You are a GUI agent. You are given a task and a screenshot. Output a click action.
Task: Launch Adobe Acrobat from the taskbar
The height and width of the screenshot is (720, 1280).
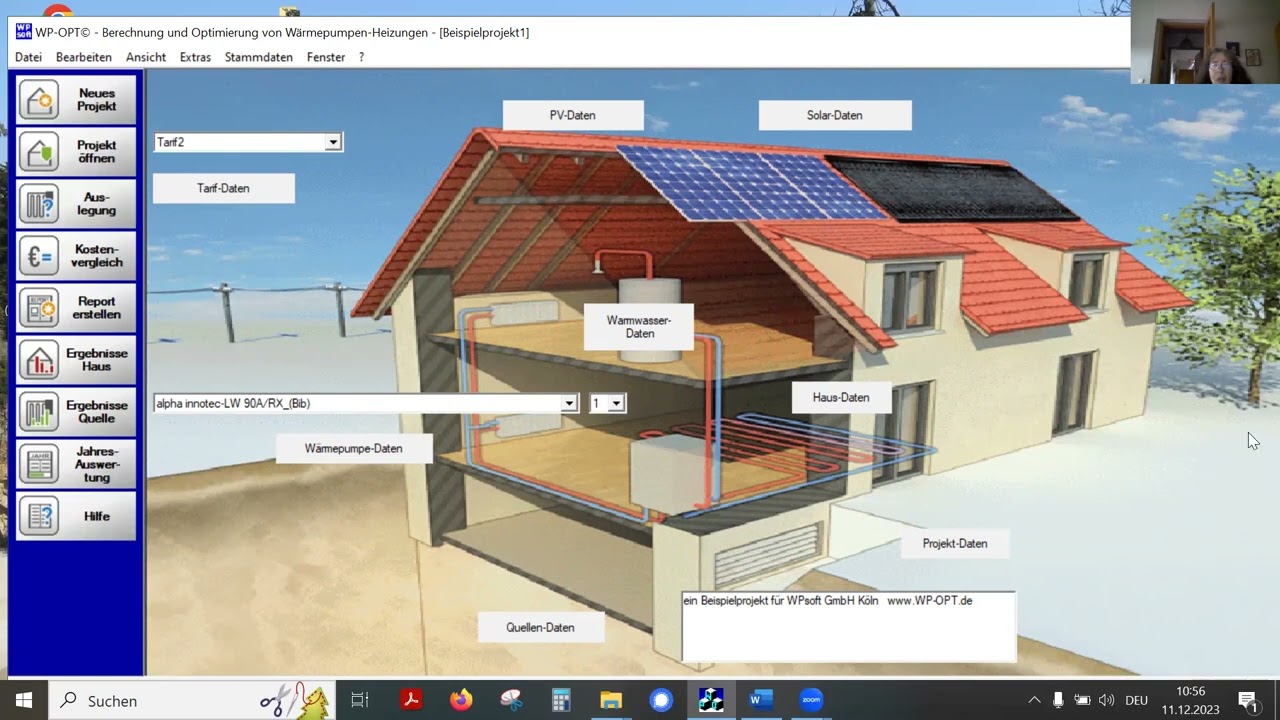tap(411, 700)
